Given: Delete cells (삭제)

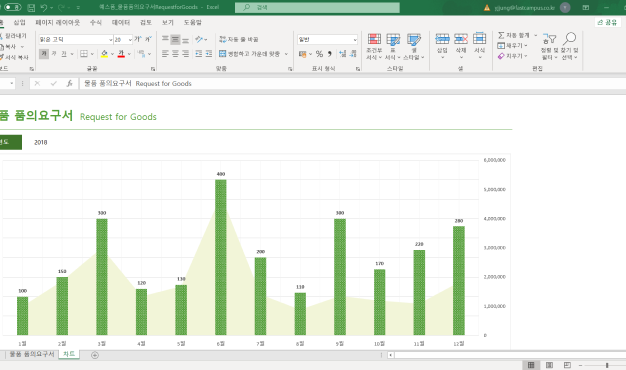Looking at the screenshot, I should (x=461, y=47).
